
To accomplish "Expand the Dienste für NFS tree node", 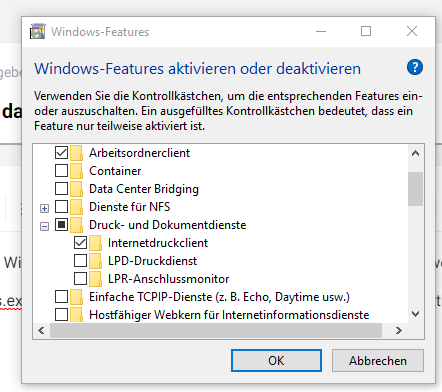I will click(44, 209).
